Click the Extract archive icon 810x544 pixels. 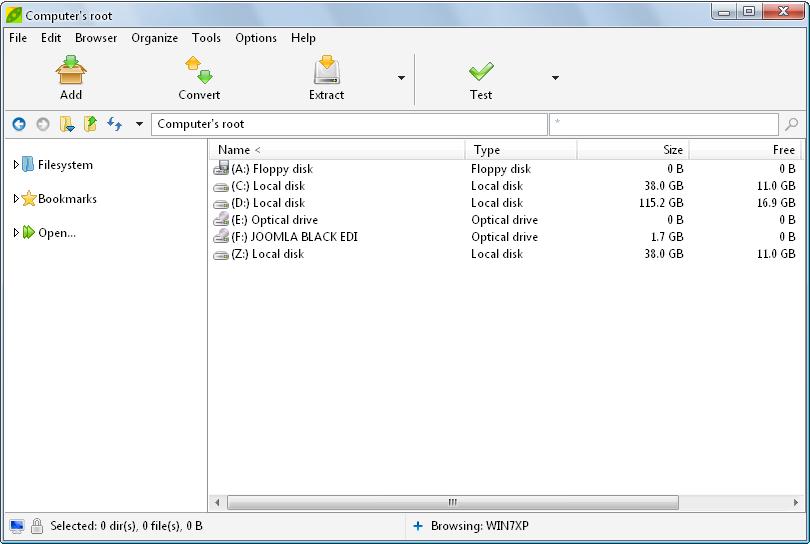coord(326,70)
